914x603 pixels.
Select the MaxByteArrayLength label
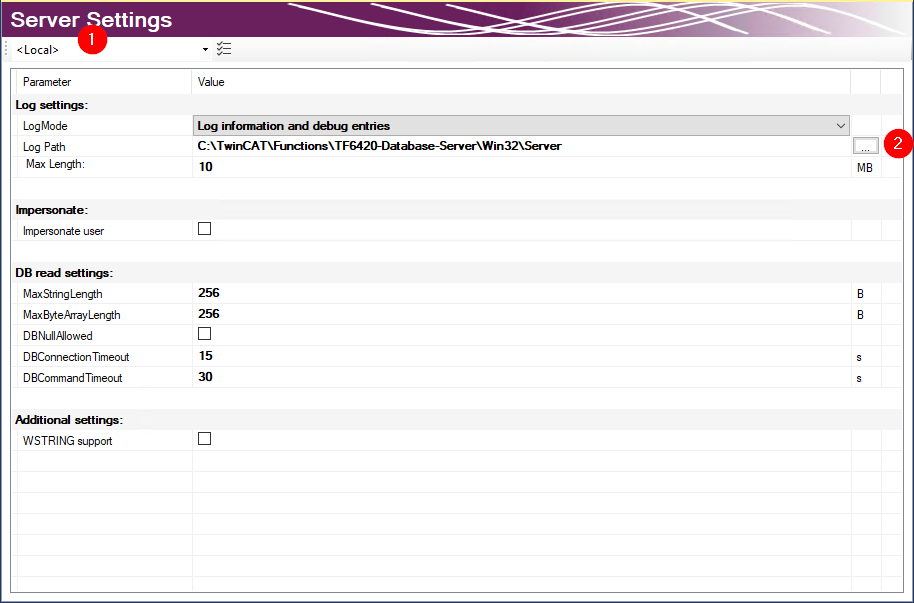coord(72,315)
